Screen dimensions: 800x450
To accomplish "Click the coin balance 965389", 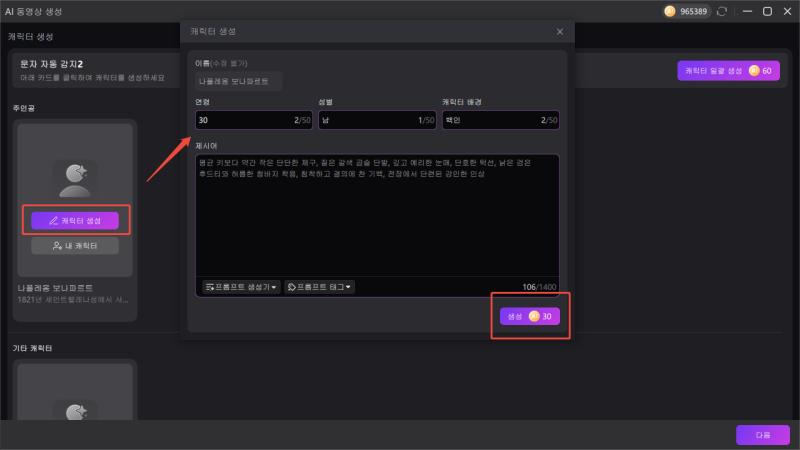I will point(686,11).
